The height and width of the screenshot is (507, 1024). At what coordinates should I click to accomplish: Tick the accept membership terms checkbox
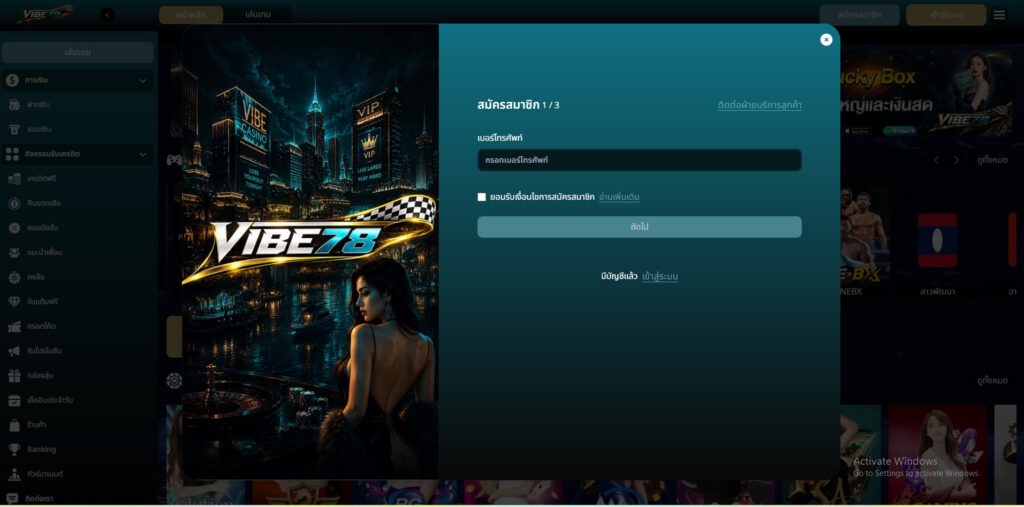(482, 197)
